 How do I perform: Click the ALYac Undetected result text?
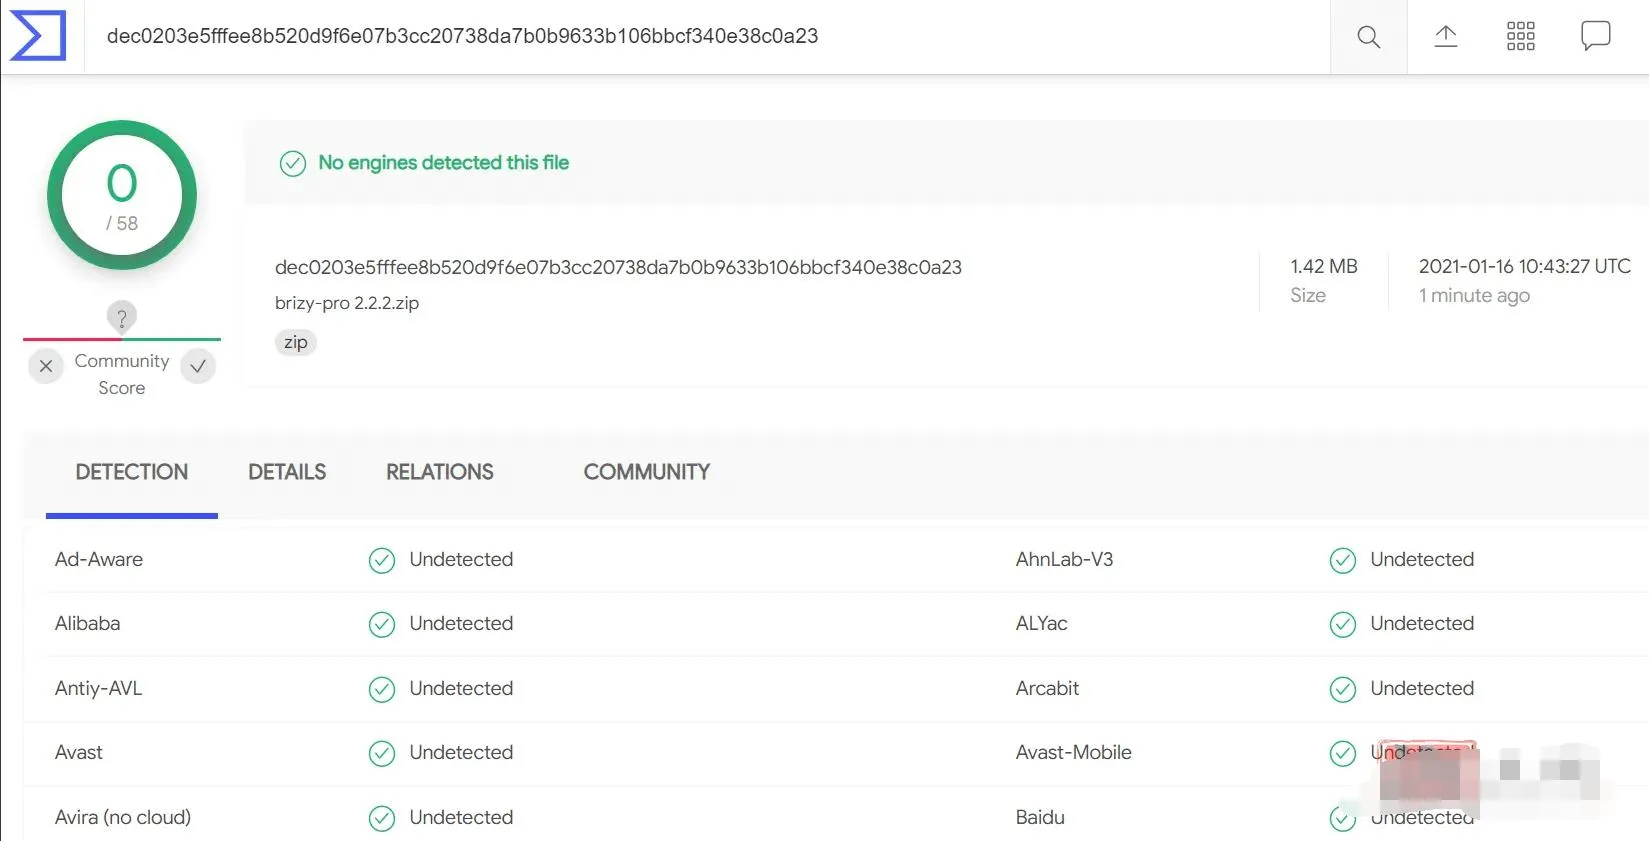(x=1422, y=624)
